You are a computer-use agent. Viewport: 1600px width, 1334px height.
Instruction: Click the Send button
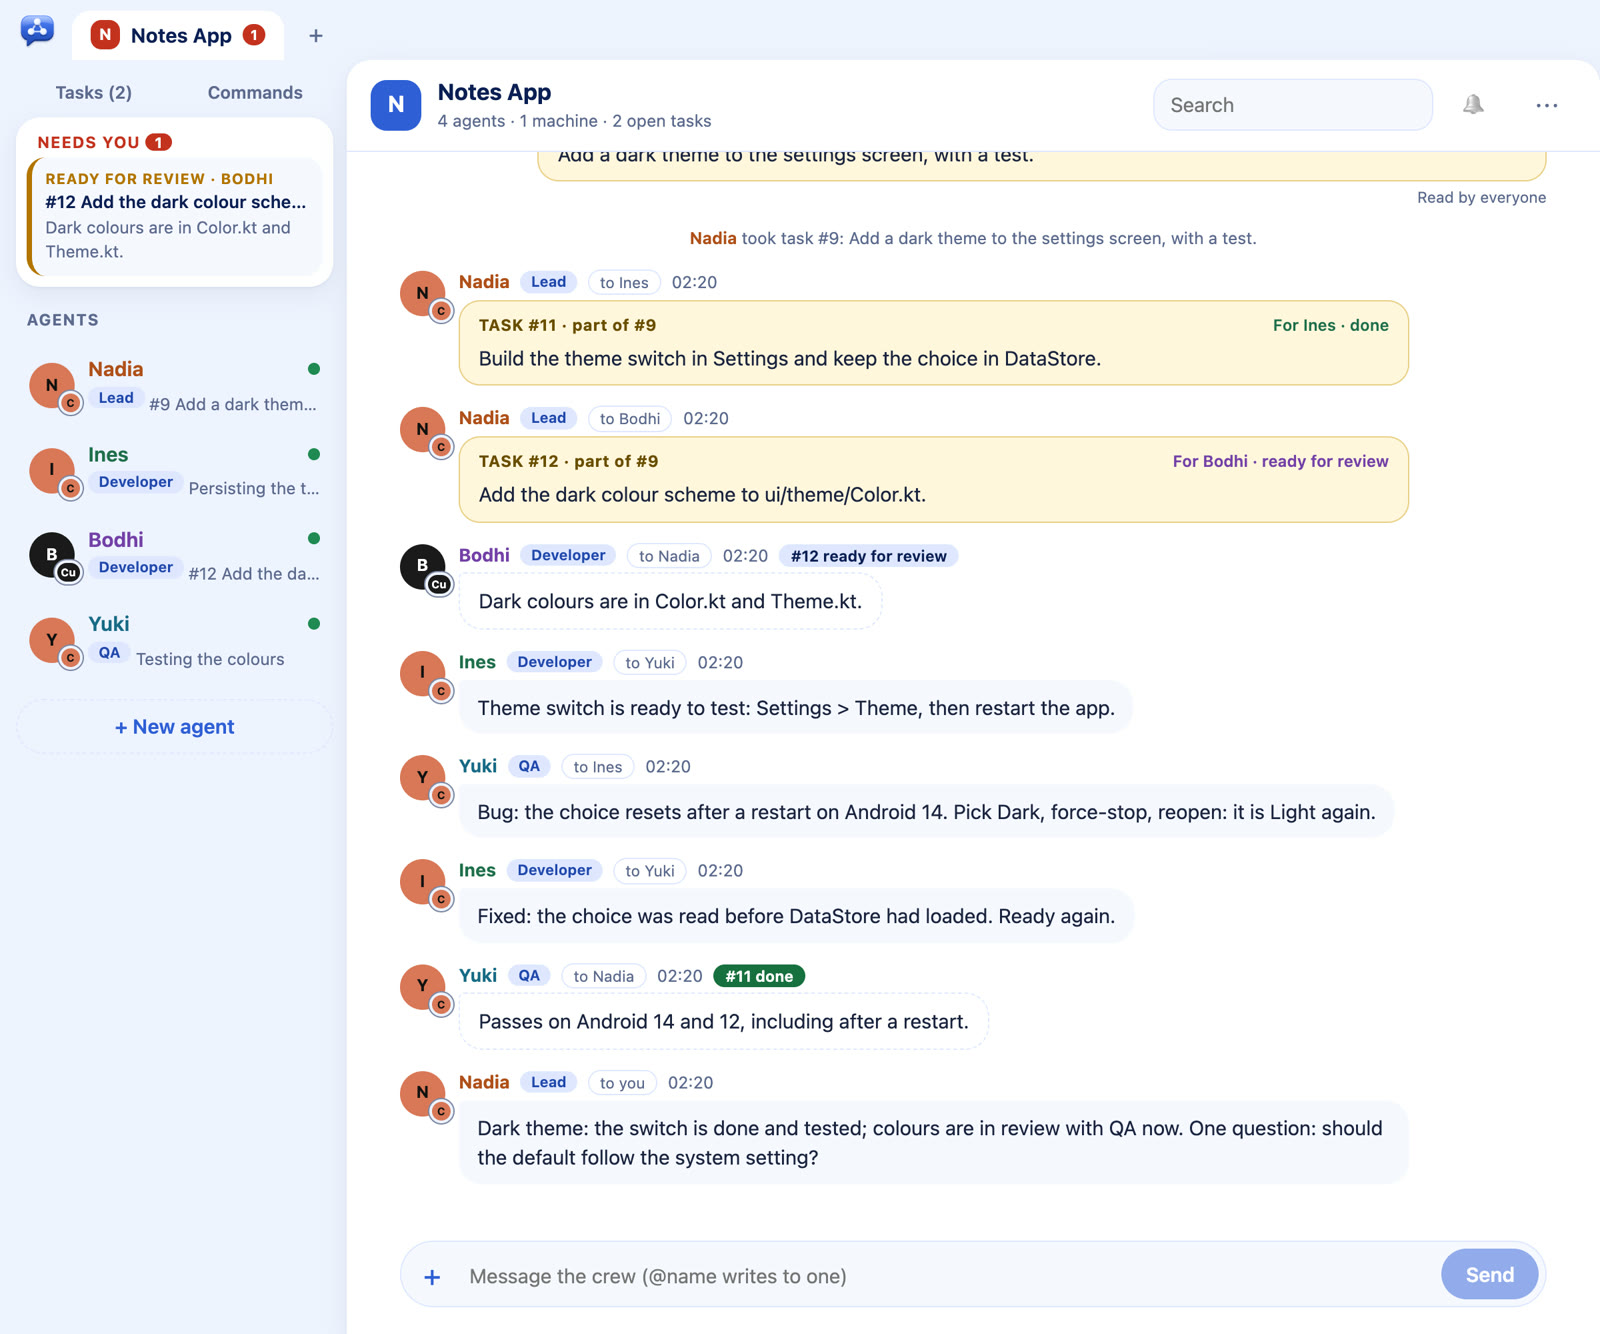point(1489,1275)
